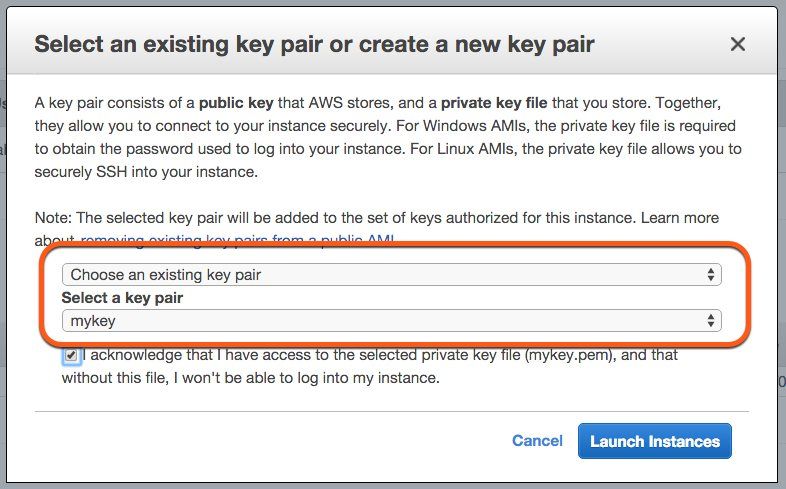Close the key pair dialog with X
Screen dimensions: 786x489
[x=738, y=44]
